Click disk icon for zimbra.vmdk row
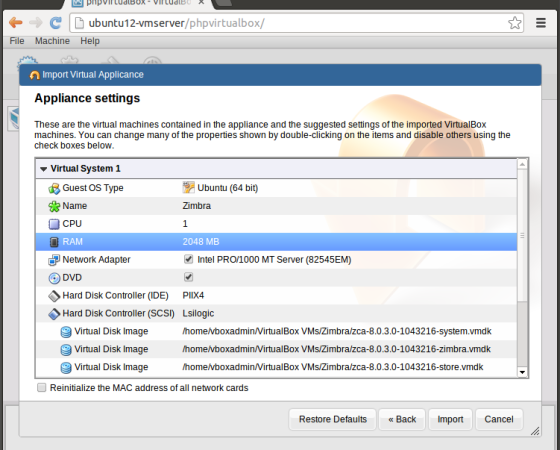Screen dimensions: 560x450 [66, 350]
